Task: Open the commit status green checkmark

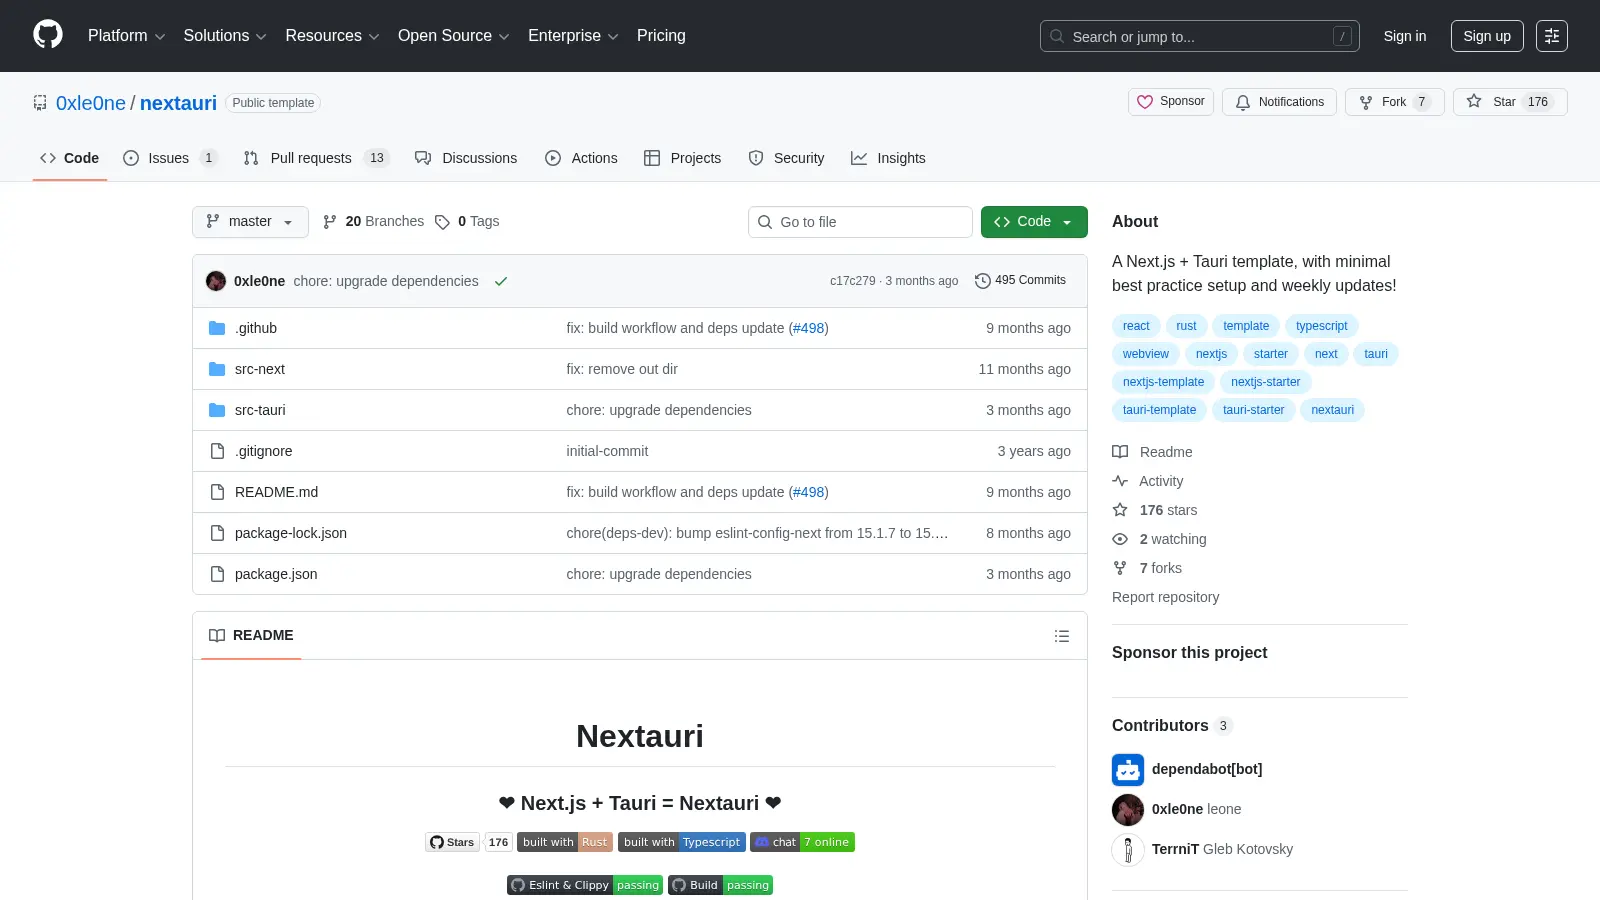Action: pos(501,281)
